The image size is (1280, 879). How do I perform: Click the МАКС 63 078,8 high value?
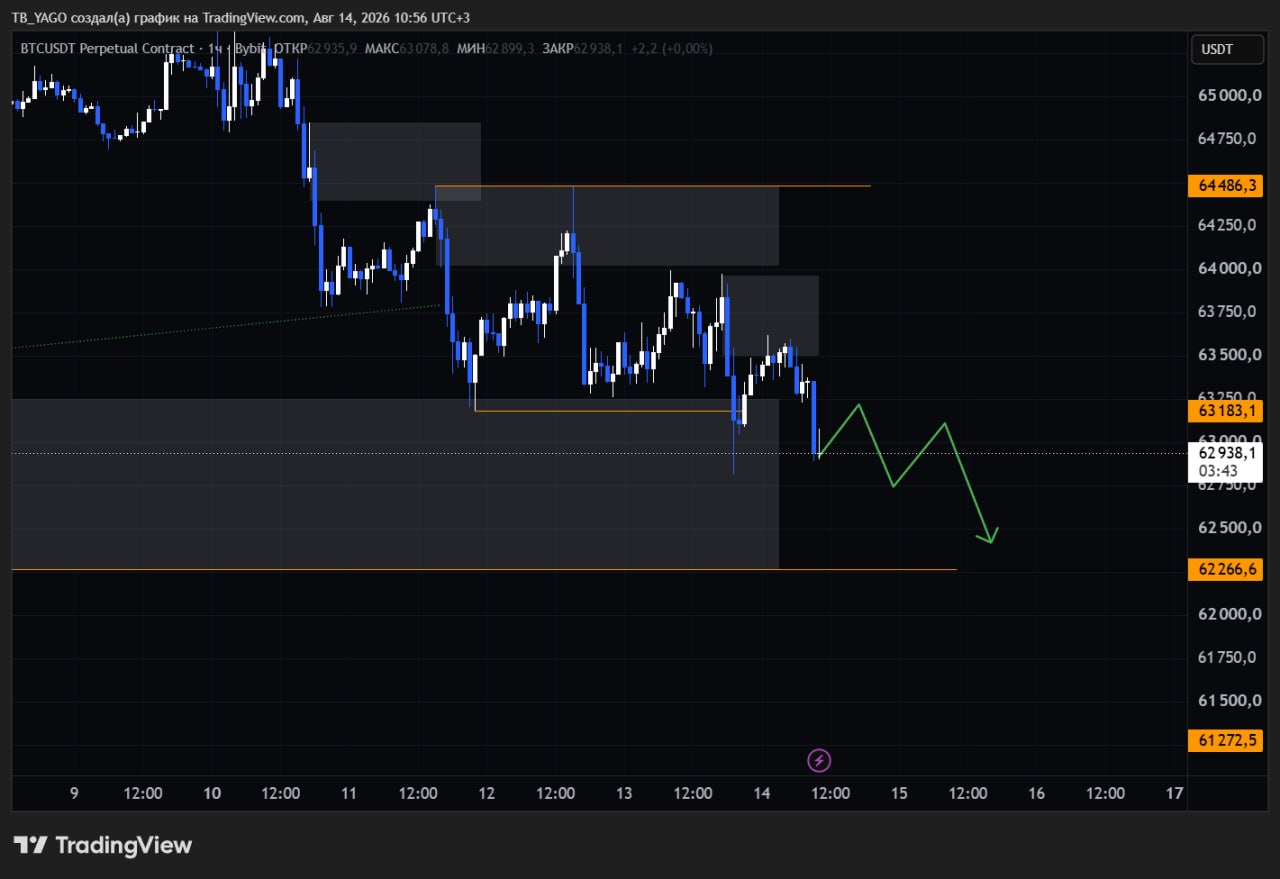(x=407, y=49)
